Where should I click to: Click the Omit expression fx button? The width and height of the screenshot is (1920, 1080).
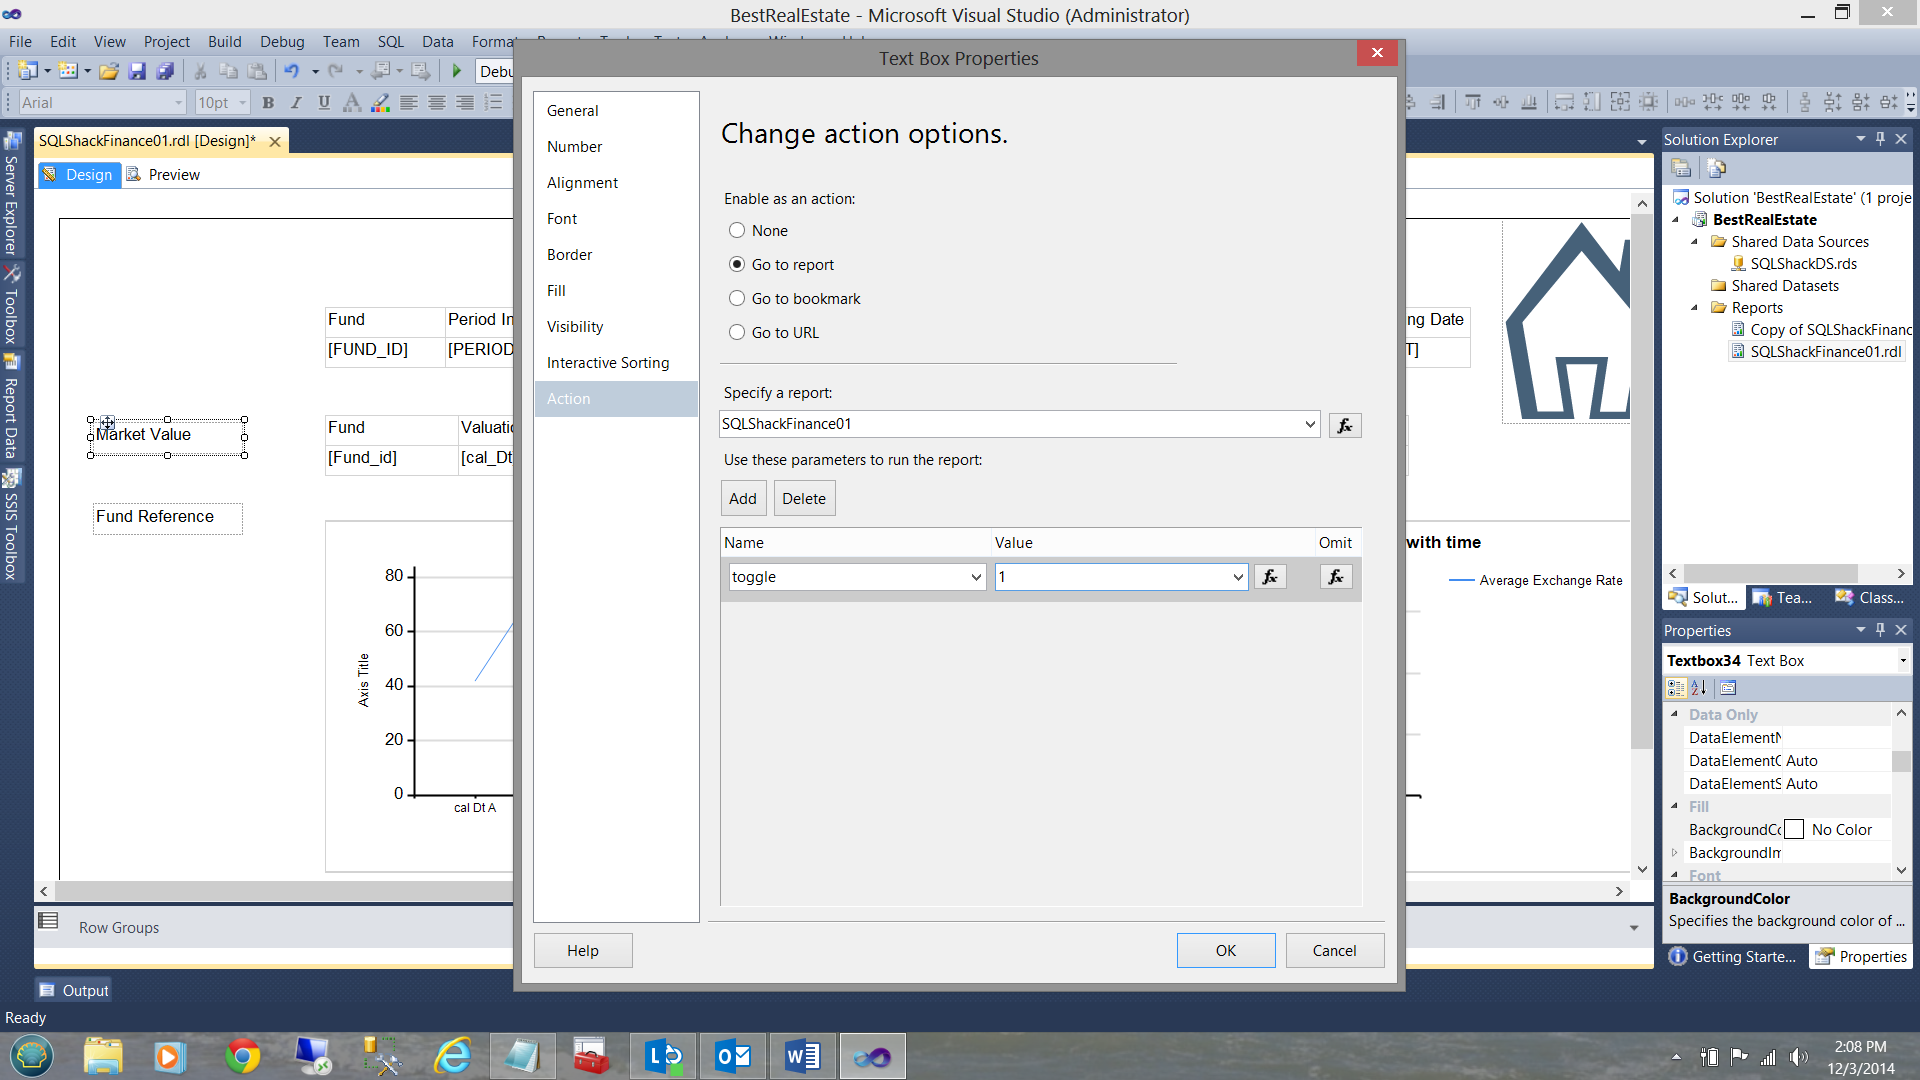(1336, 577)
